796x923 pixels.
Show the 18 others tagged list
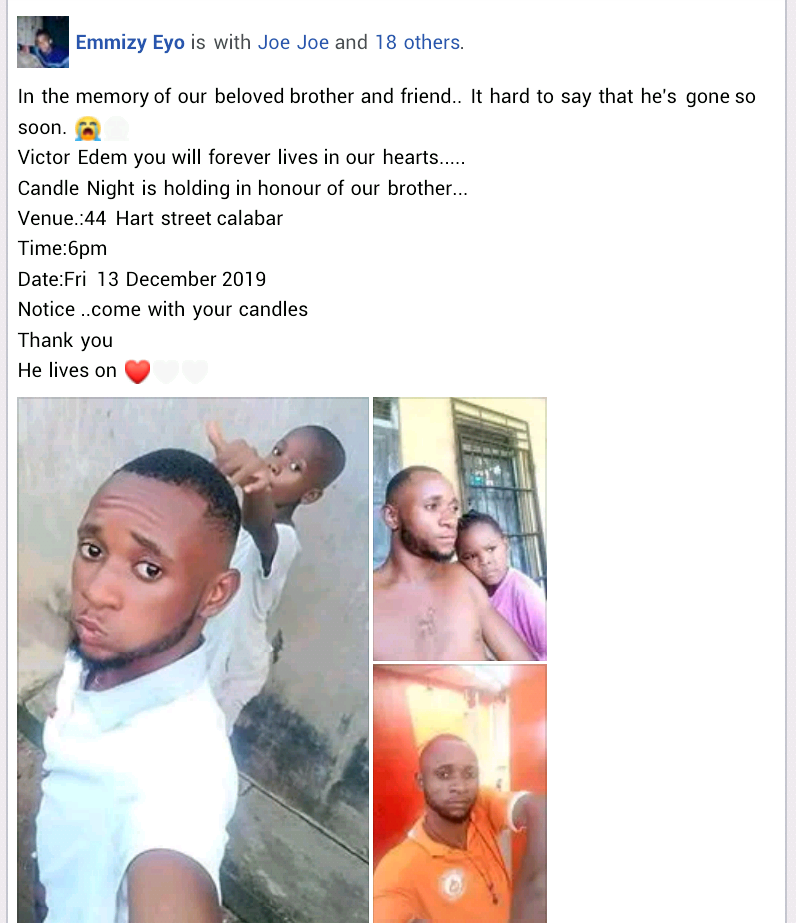(417, 42)
